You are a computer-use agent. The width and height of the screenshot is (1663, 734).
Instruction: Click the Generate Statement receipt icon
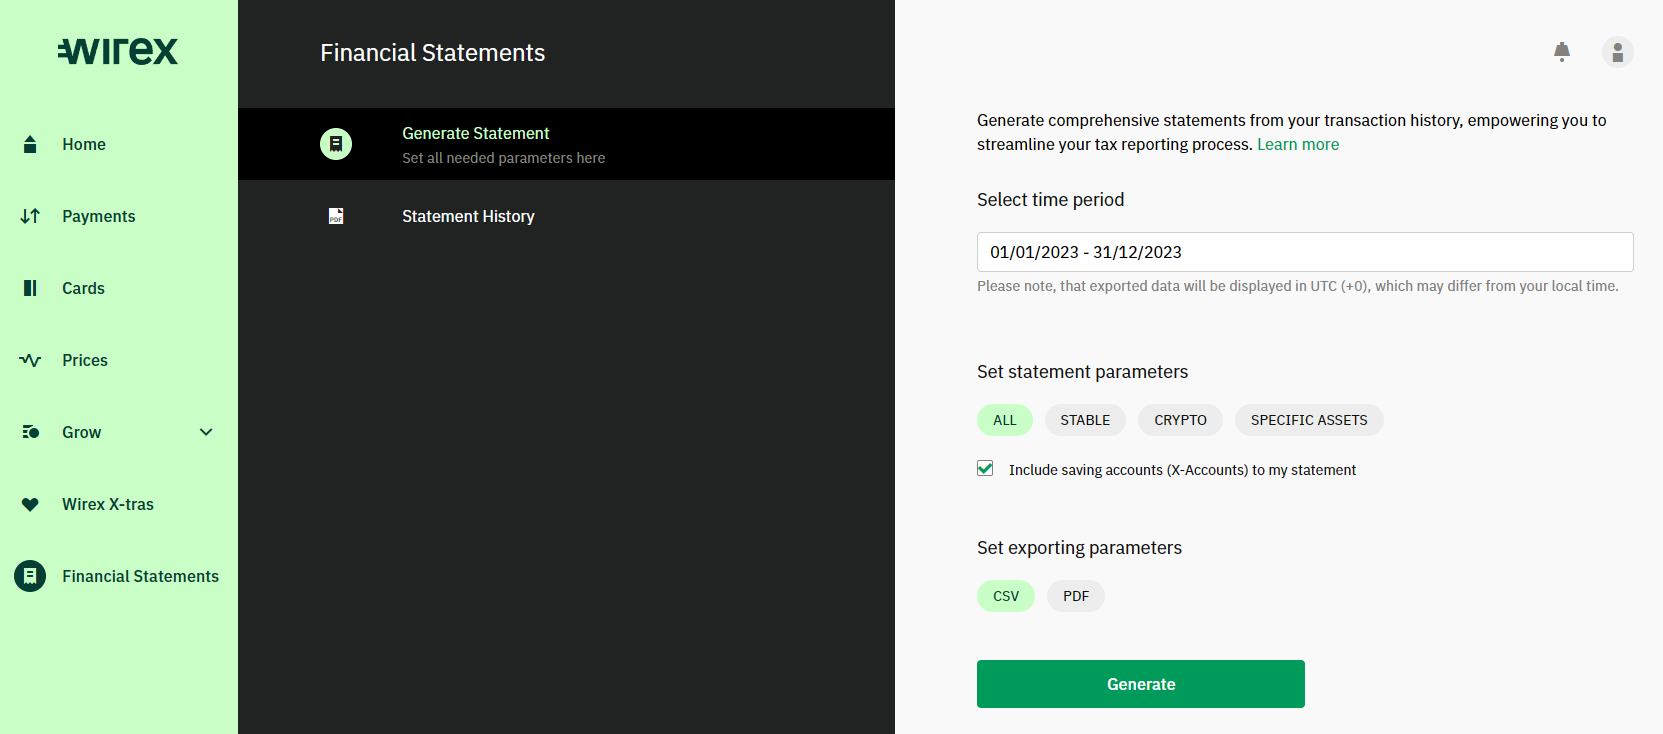pyautogui.click(x=336, y=144)
